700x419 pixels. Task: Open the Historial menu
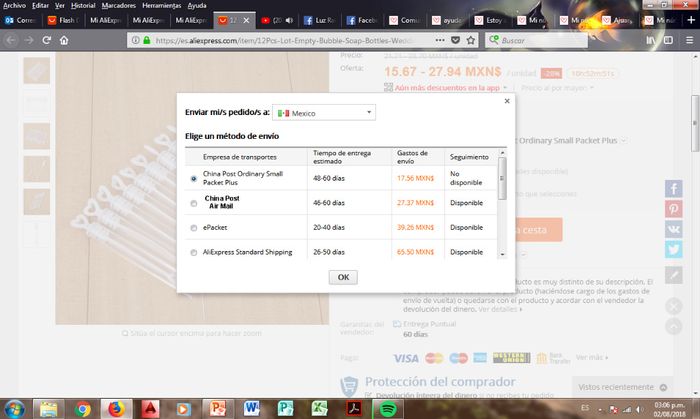pos(83,5)
